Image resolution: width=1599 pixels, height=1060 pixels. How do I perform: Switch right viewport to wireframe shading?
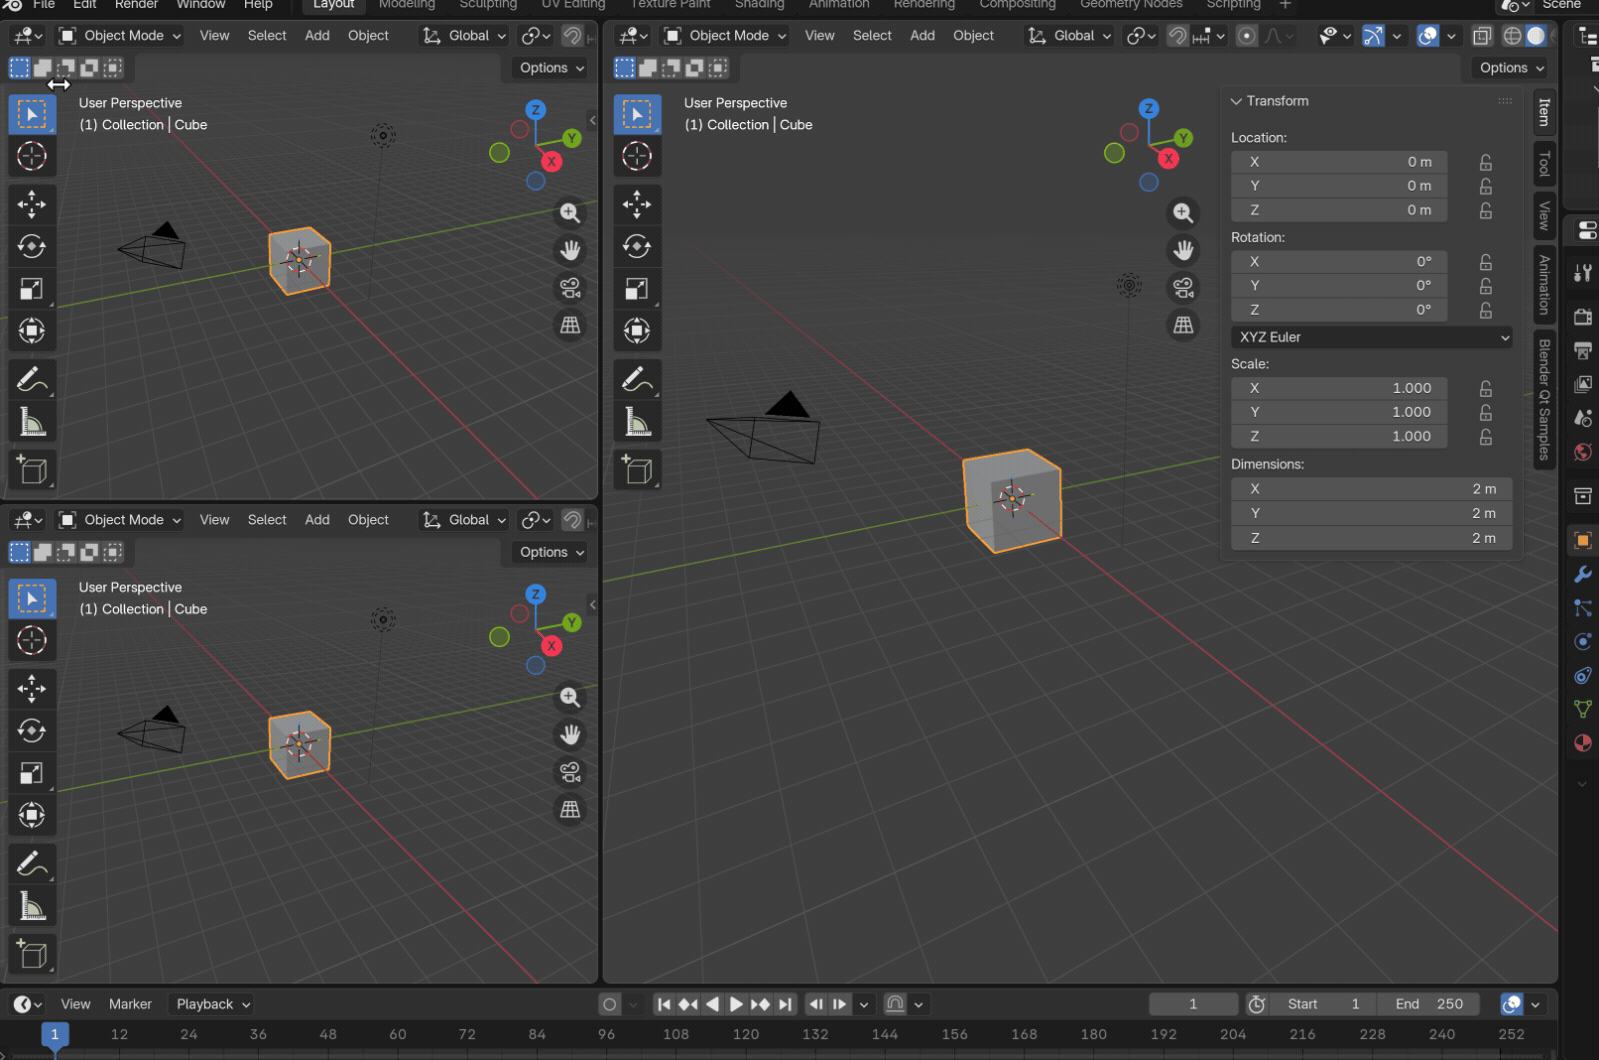point(1512,36)
